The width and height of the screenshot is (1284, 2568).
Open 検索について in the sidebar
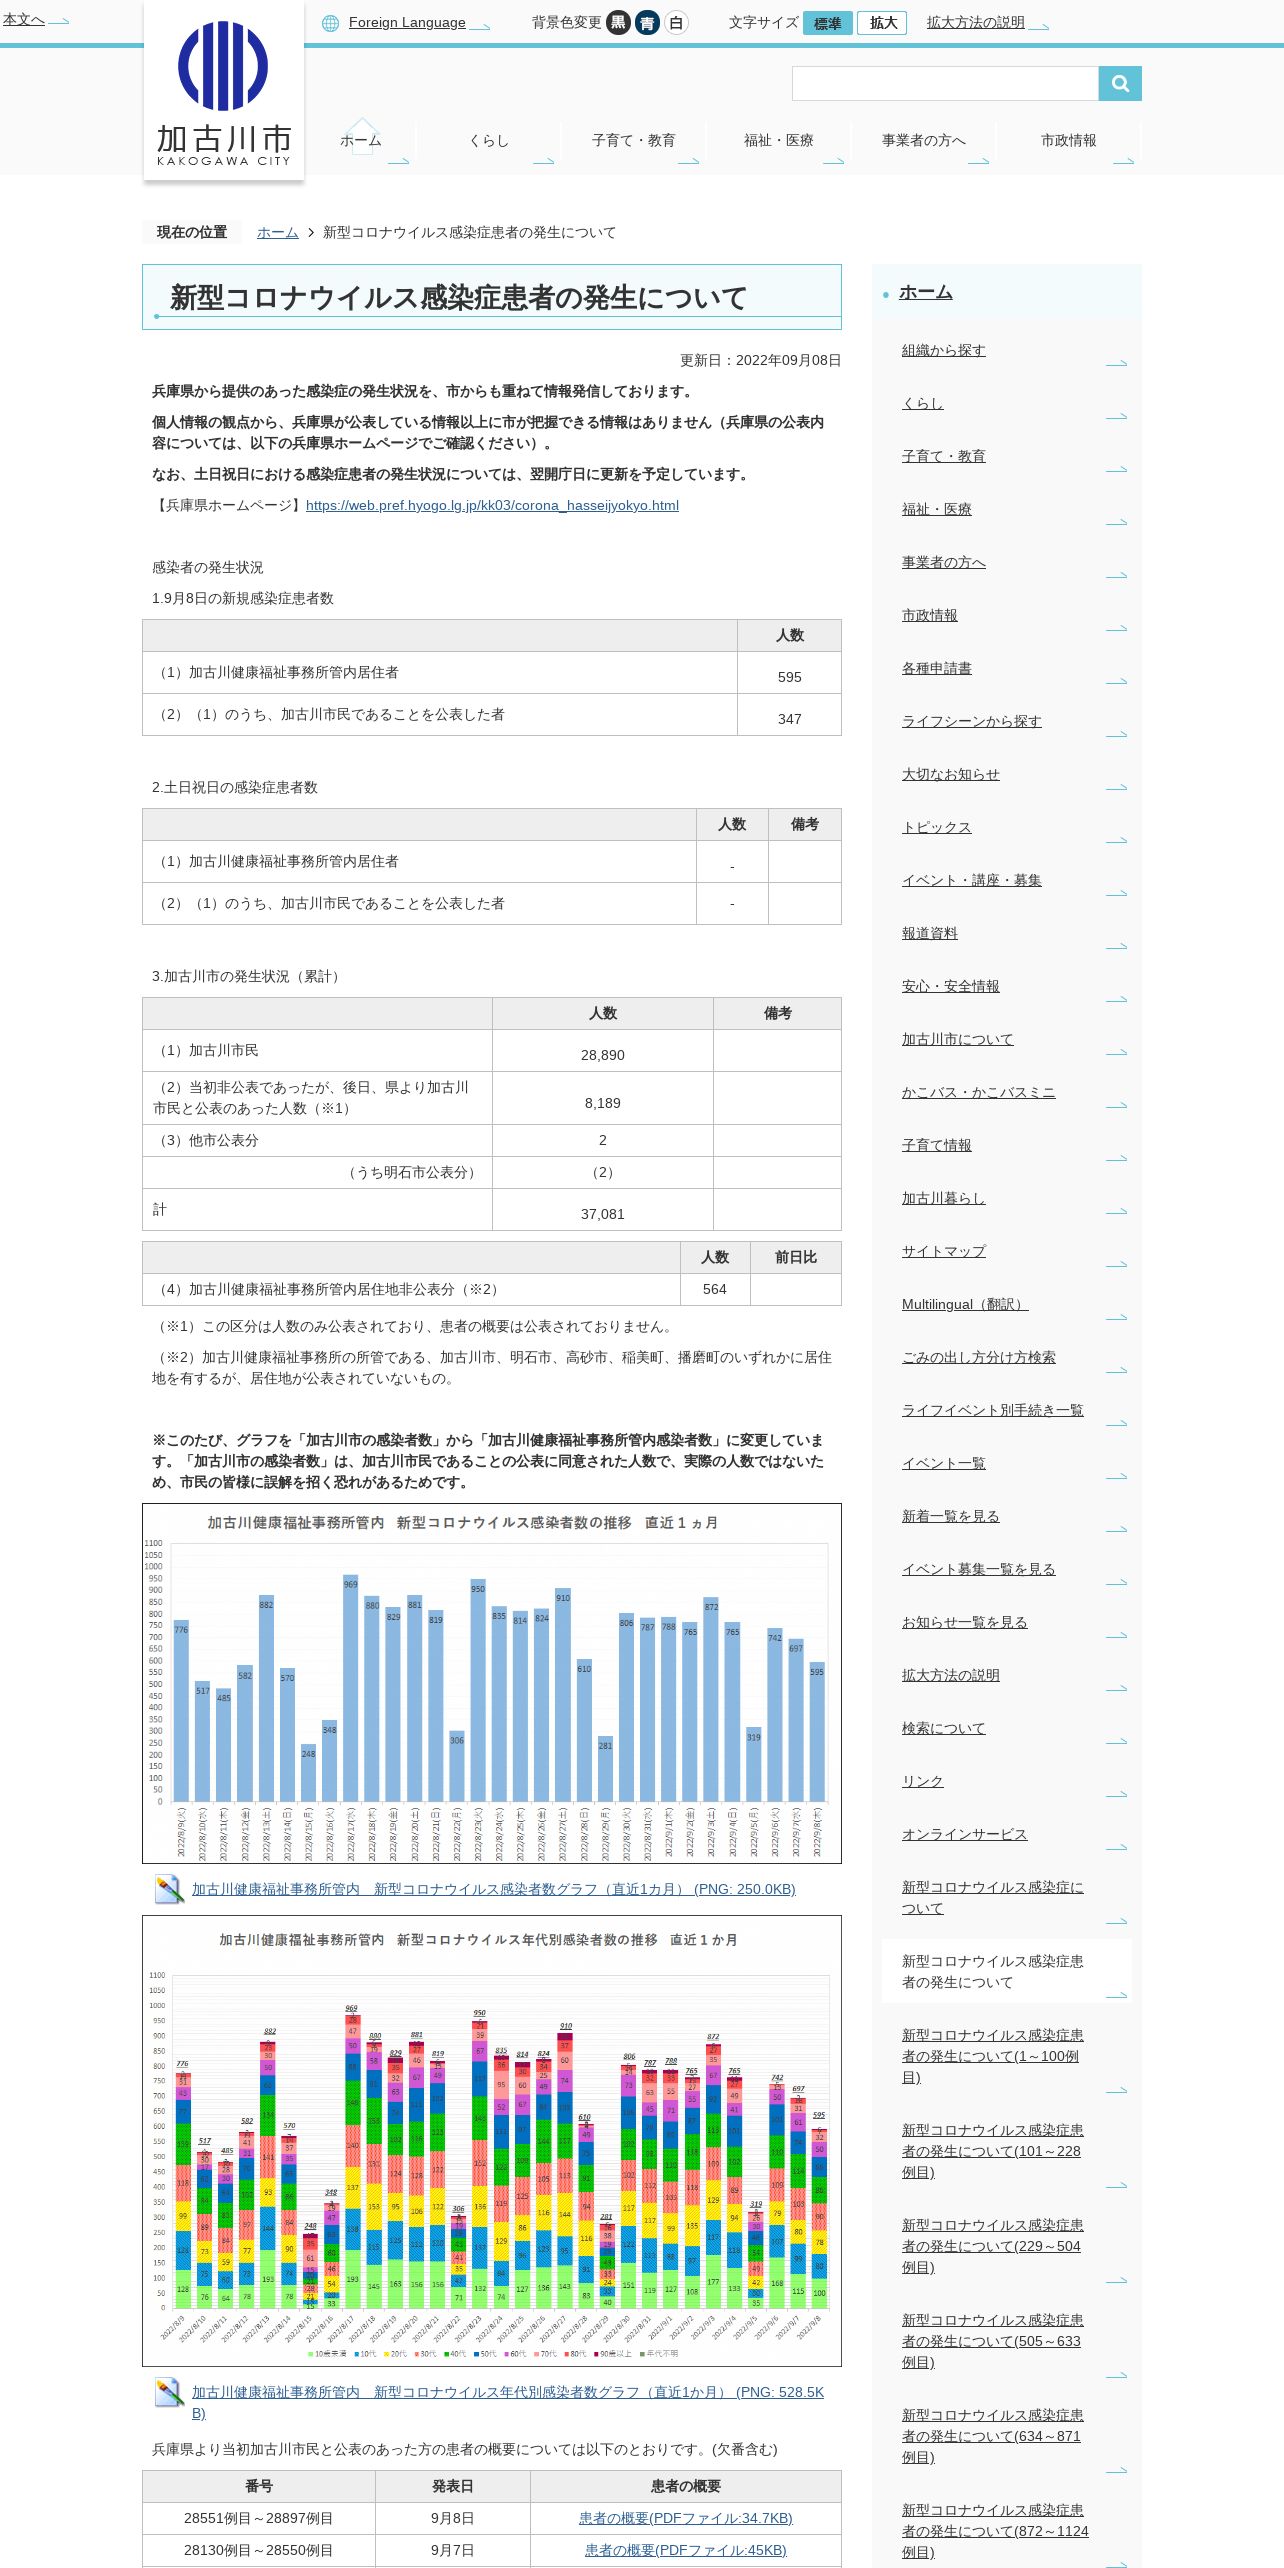click(x=943, y=1728)
